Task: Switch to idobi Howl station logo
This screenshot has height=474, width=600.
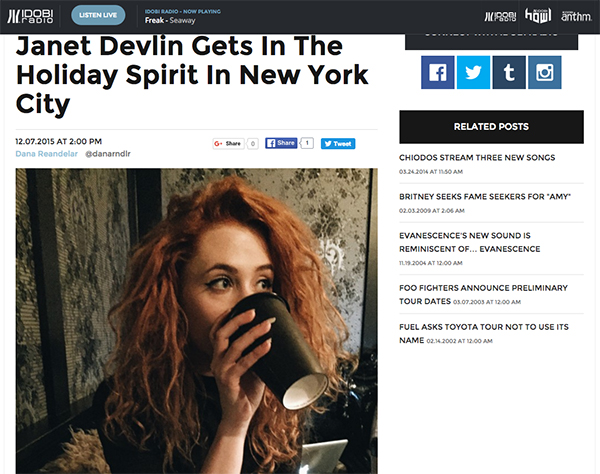Action: pos(538,16)
